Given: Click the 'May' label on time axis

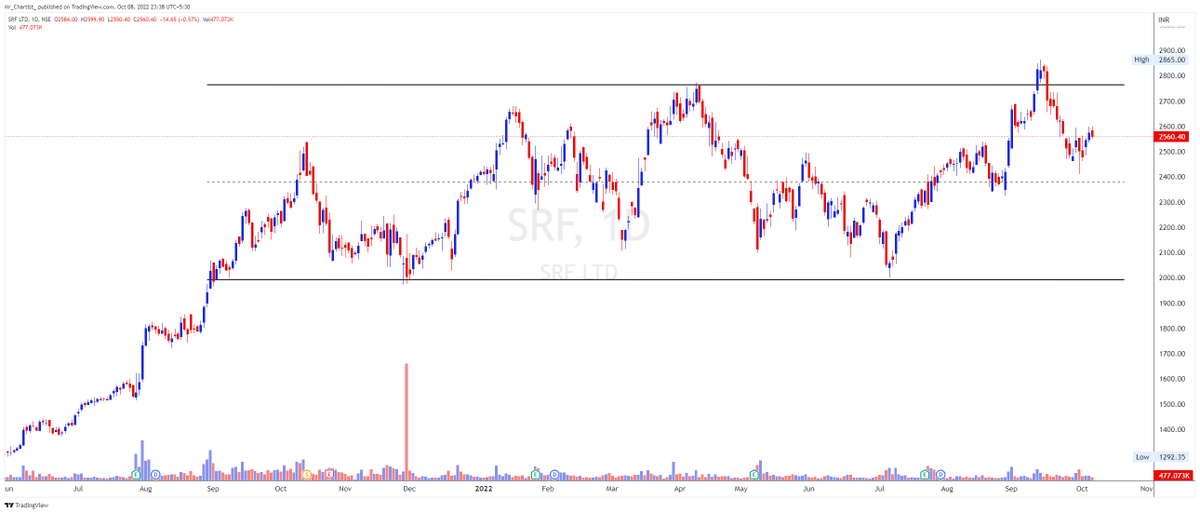Looking at the screenshot, I should [741, 491].
